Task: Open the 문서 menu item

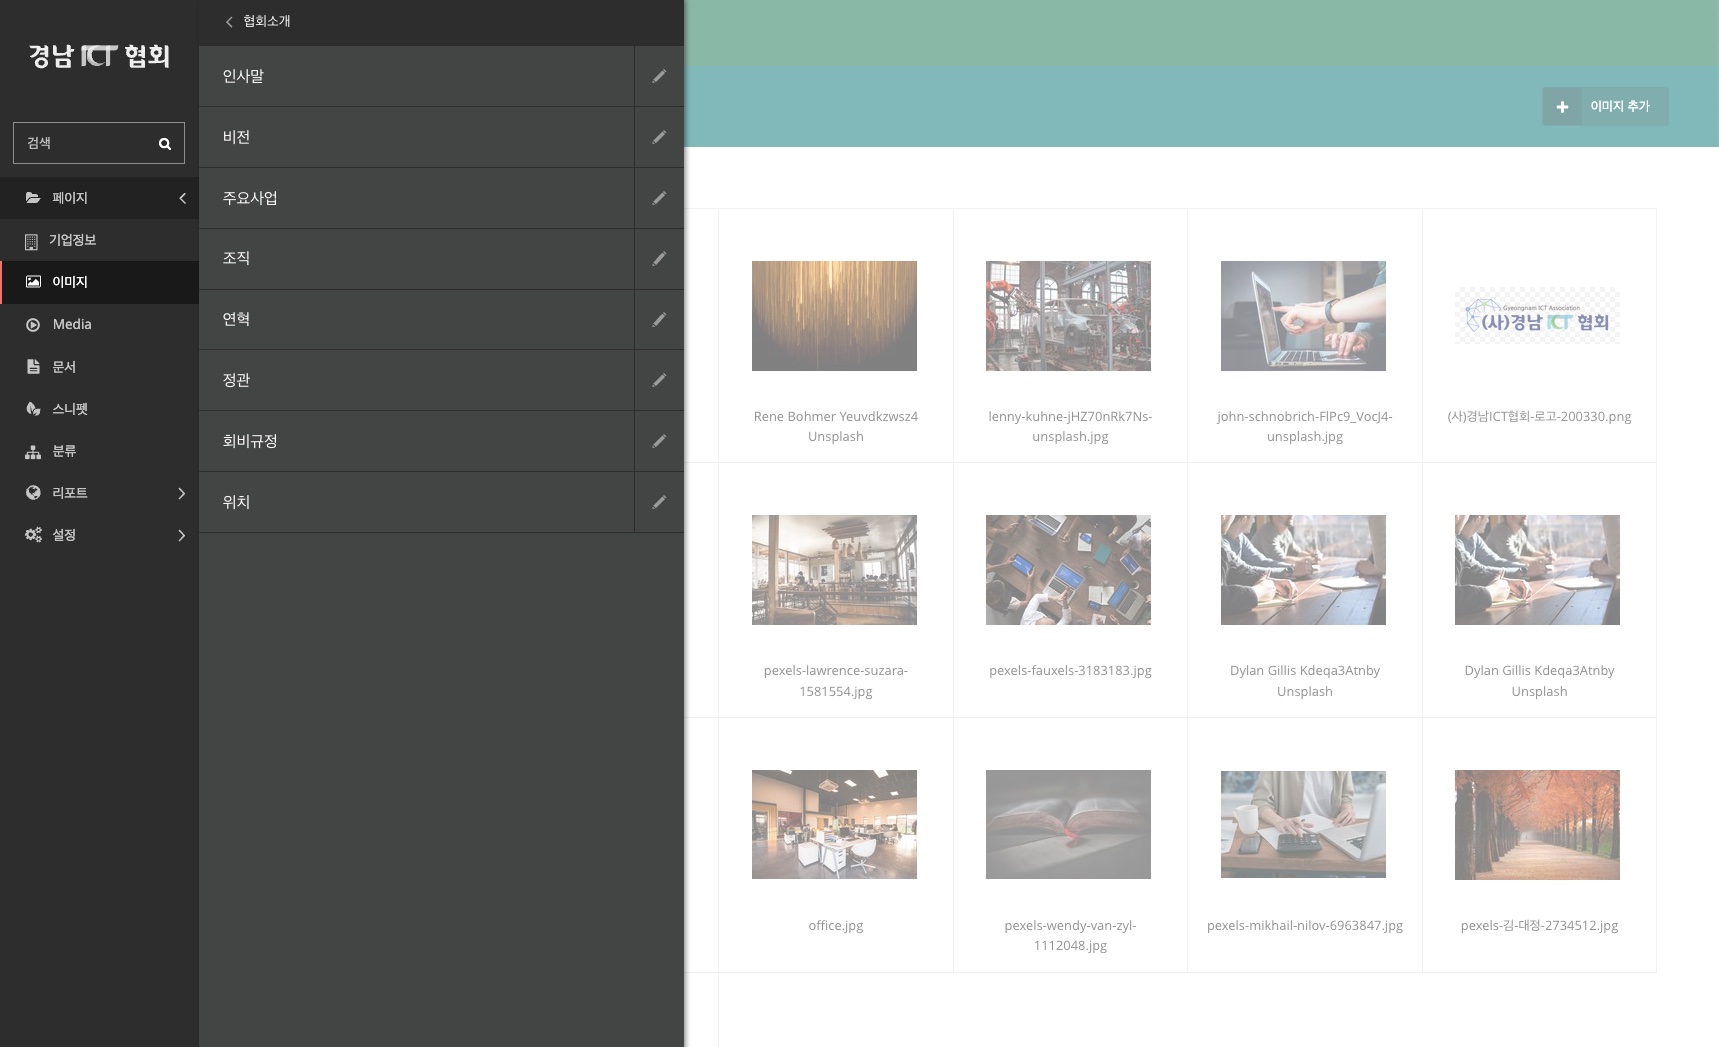Action: pos(99,367)
